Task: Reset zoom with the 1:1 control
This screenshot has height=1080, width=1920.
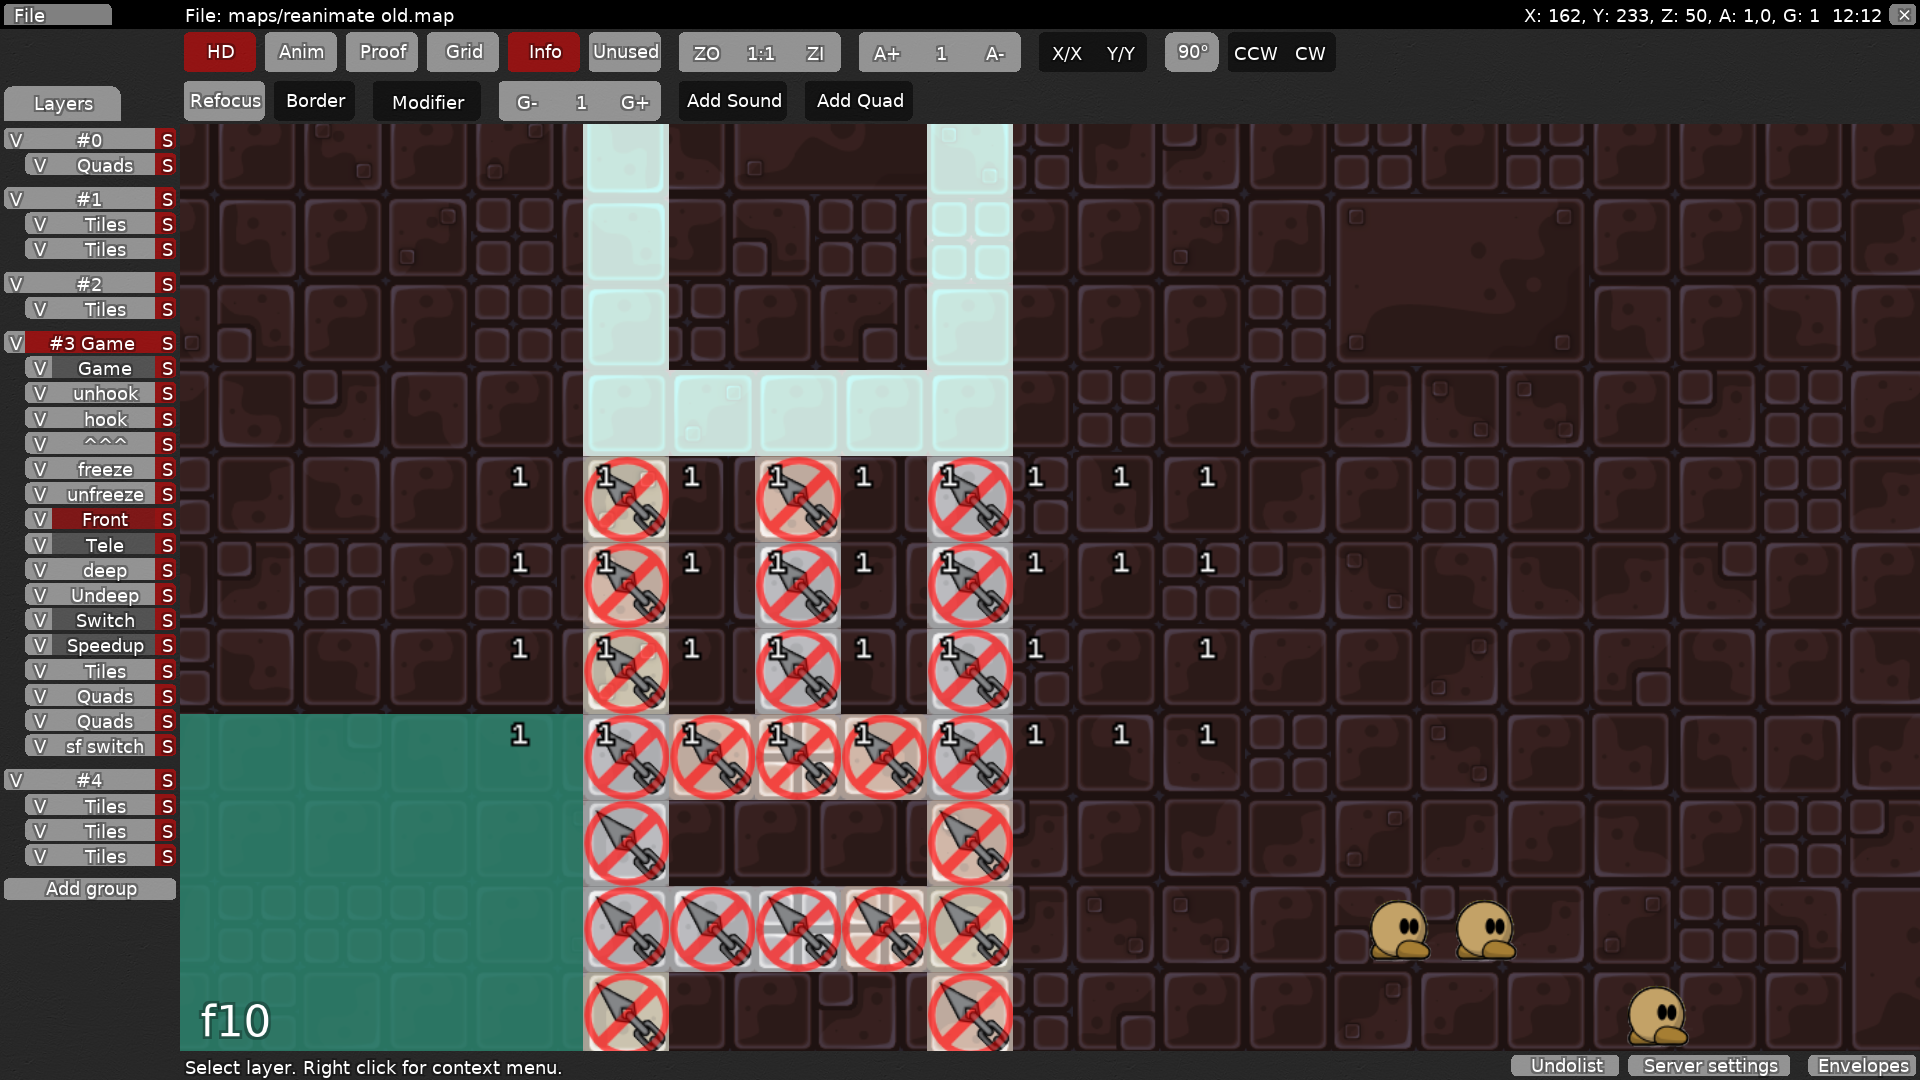Action: (x=760, y=53)
